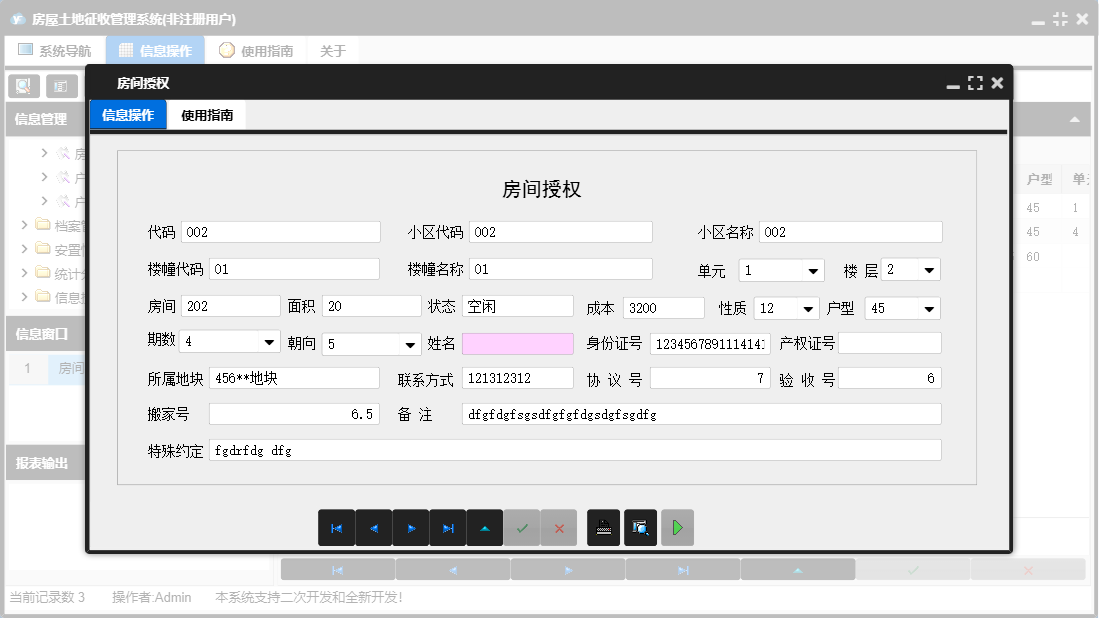Select the search magnifier icon above 信息管理
This screenshot has width=1099, height=618.
[23, 85]
